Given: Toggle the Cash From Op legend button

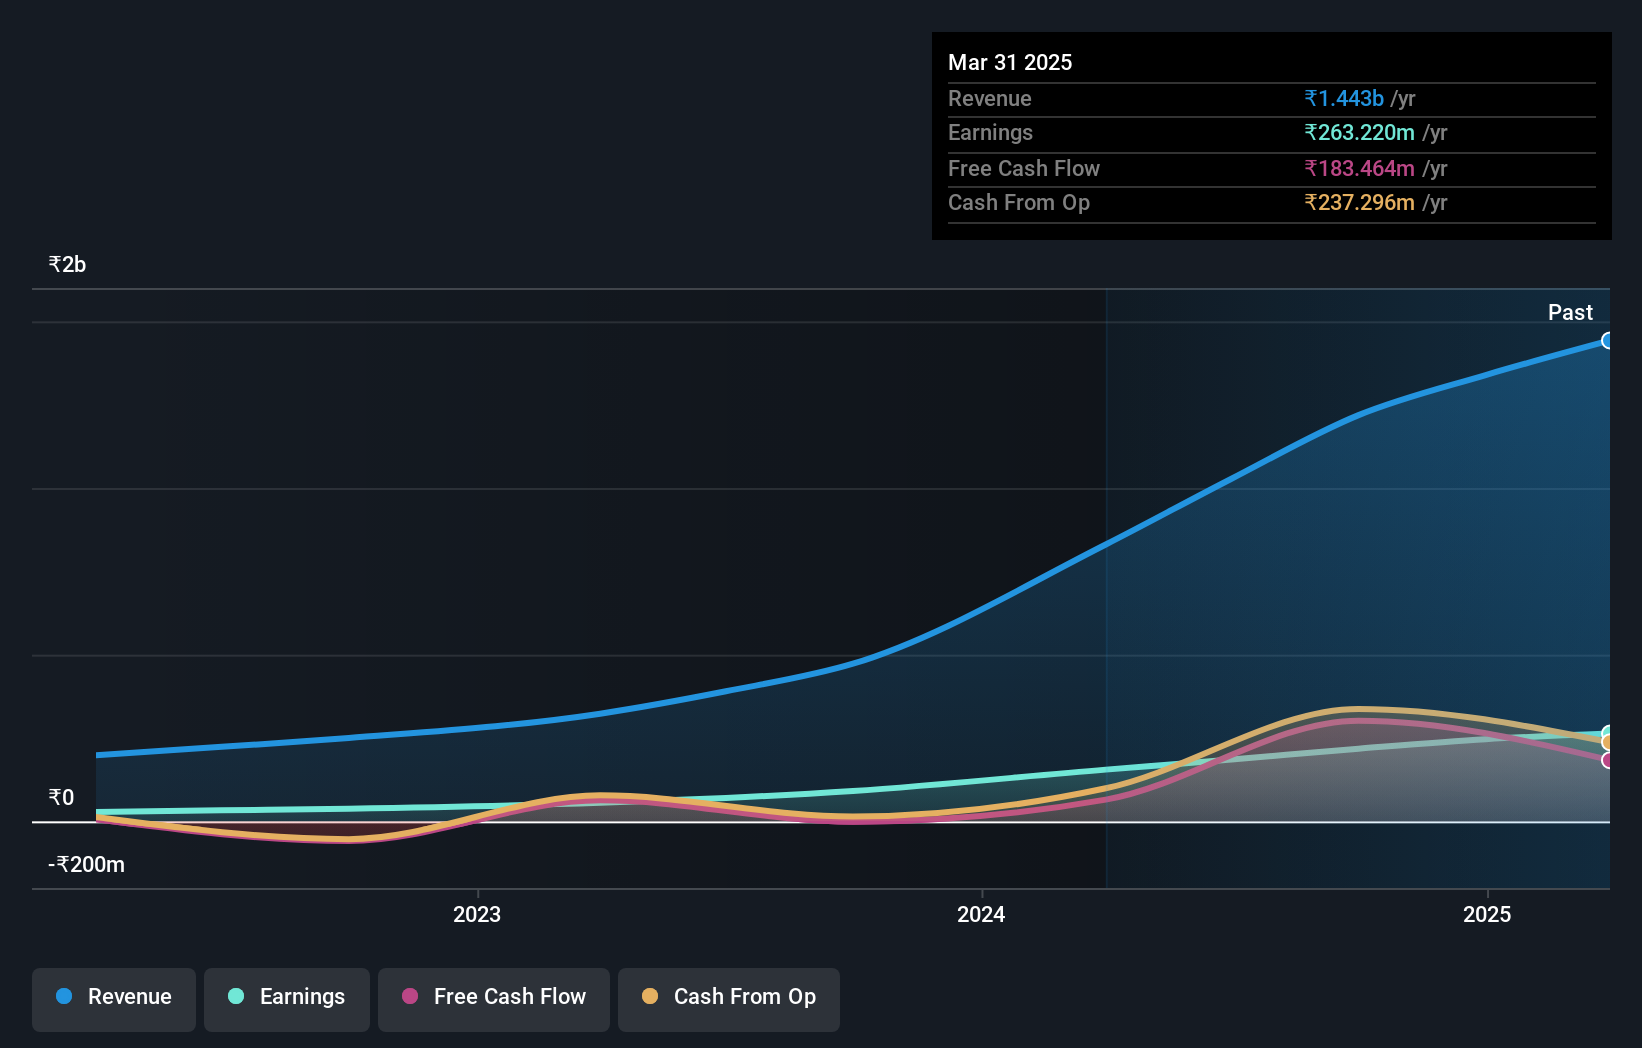Looking at the screenshot, I should point(729,999).
